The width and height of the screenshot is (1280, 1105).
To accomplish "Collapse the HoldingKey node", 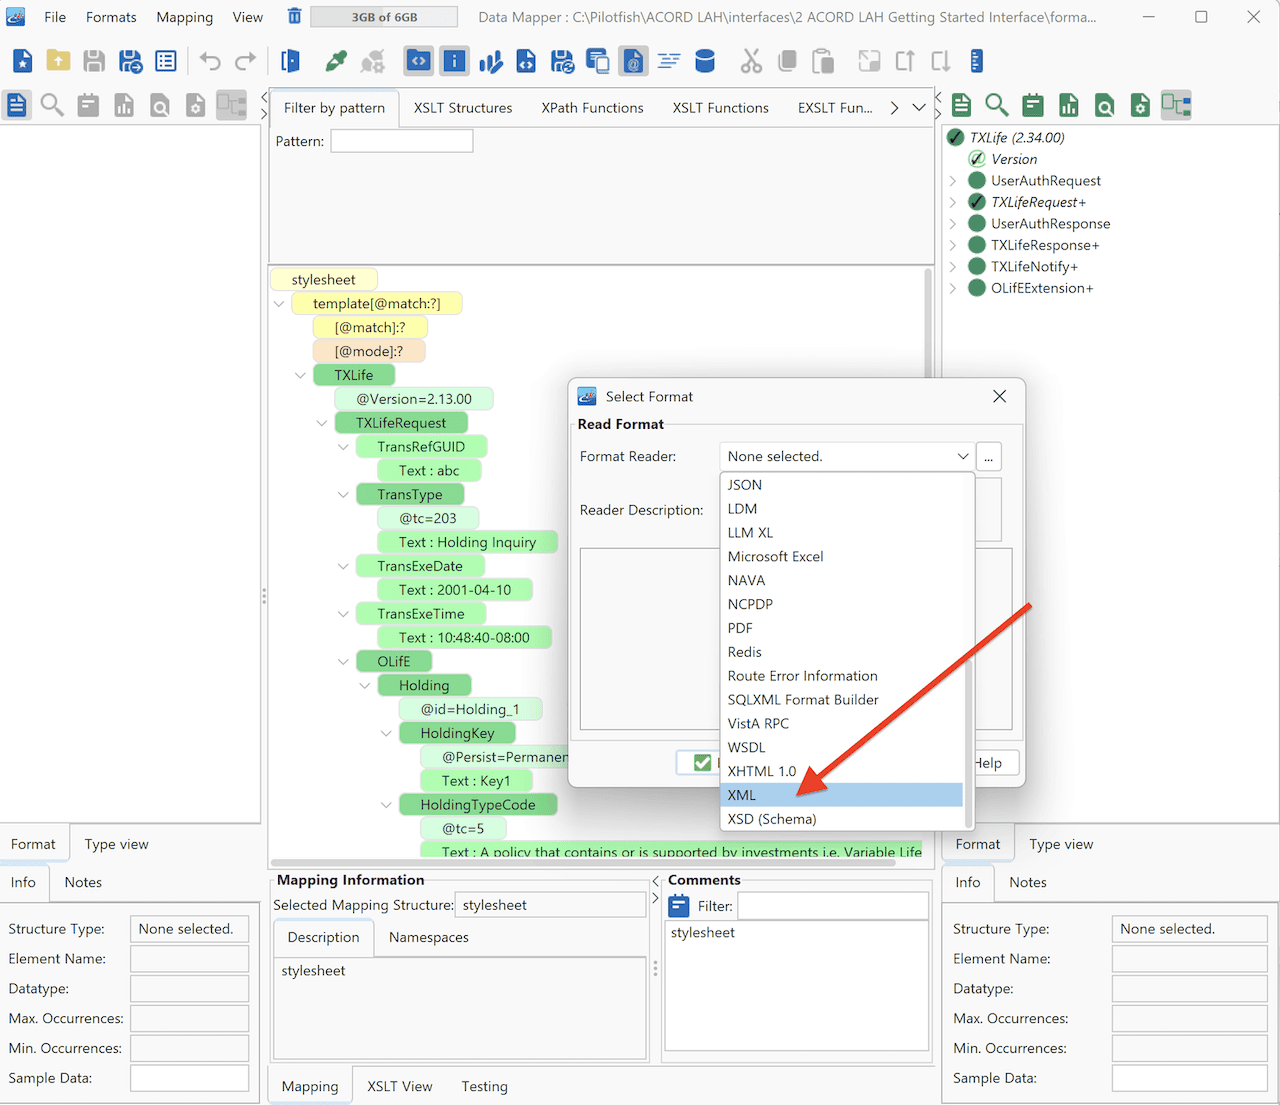I will click(x=386, y=734).
